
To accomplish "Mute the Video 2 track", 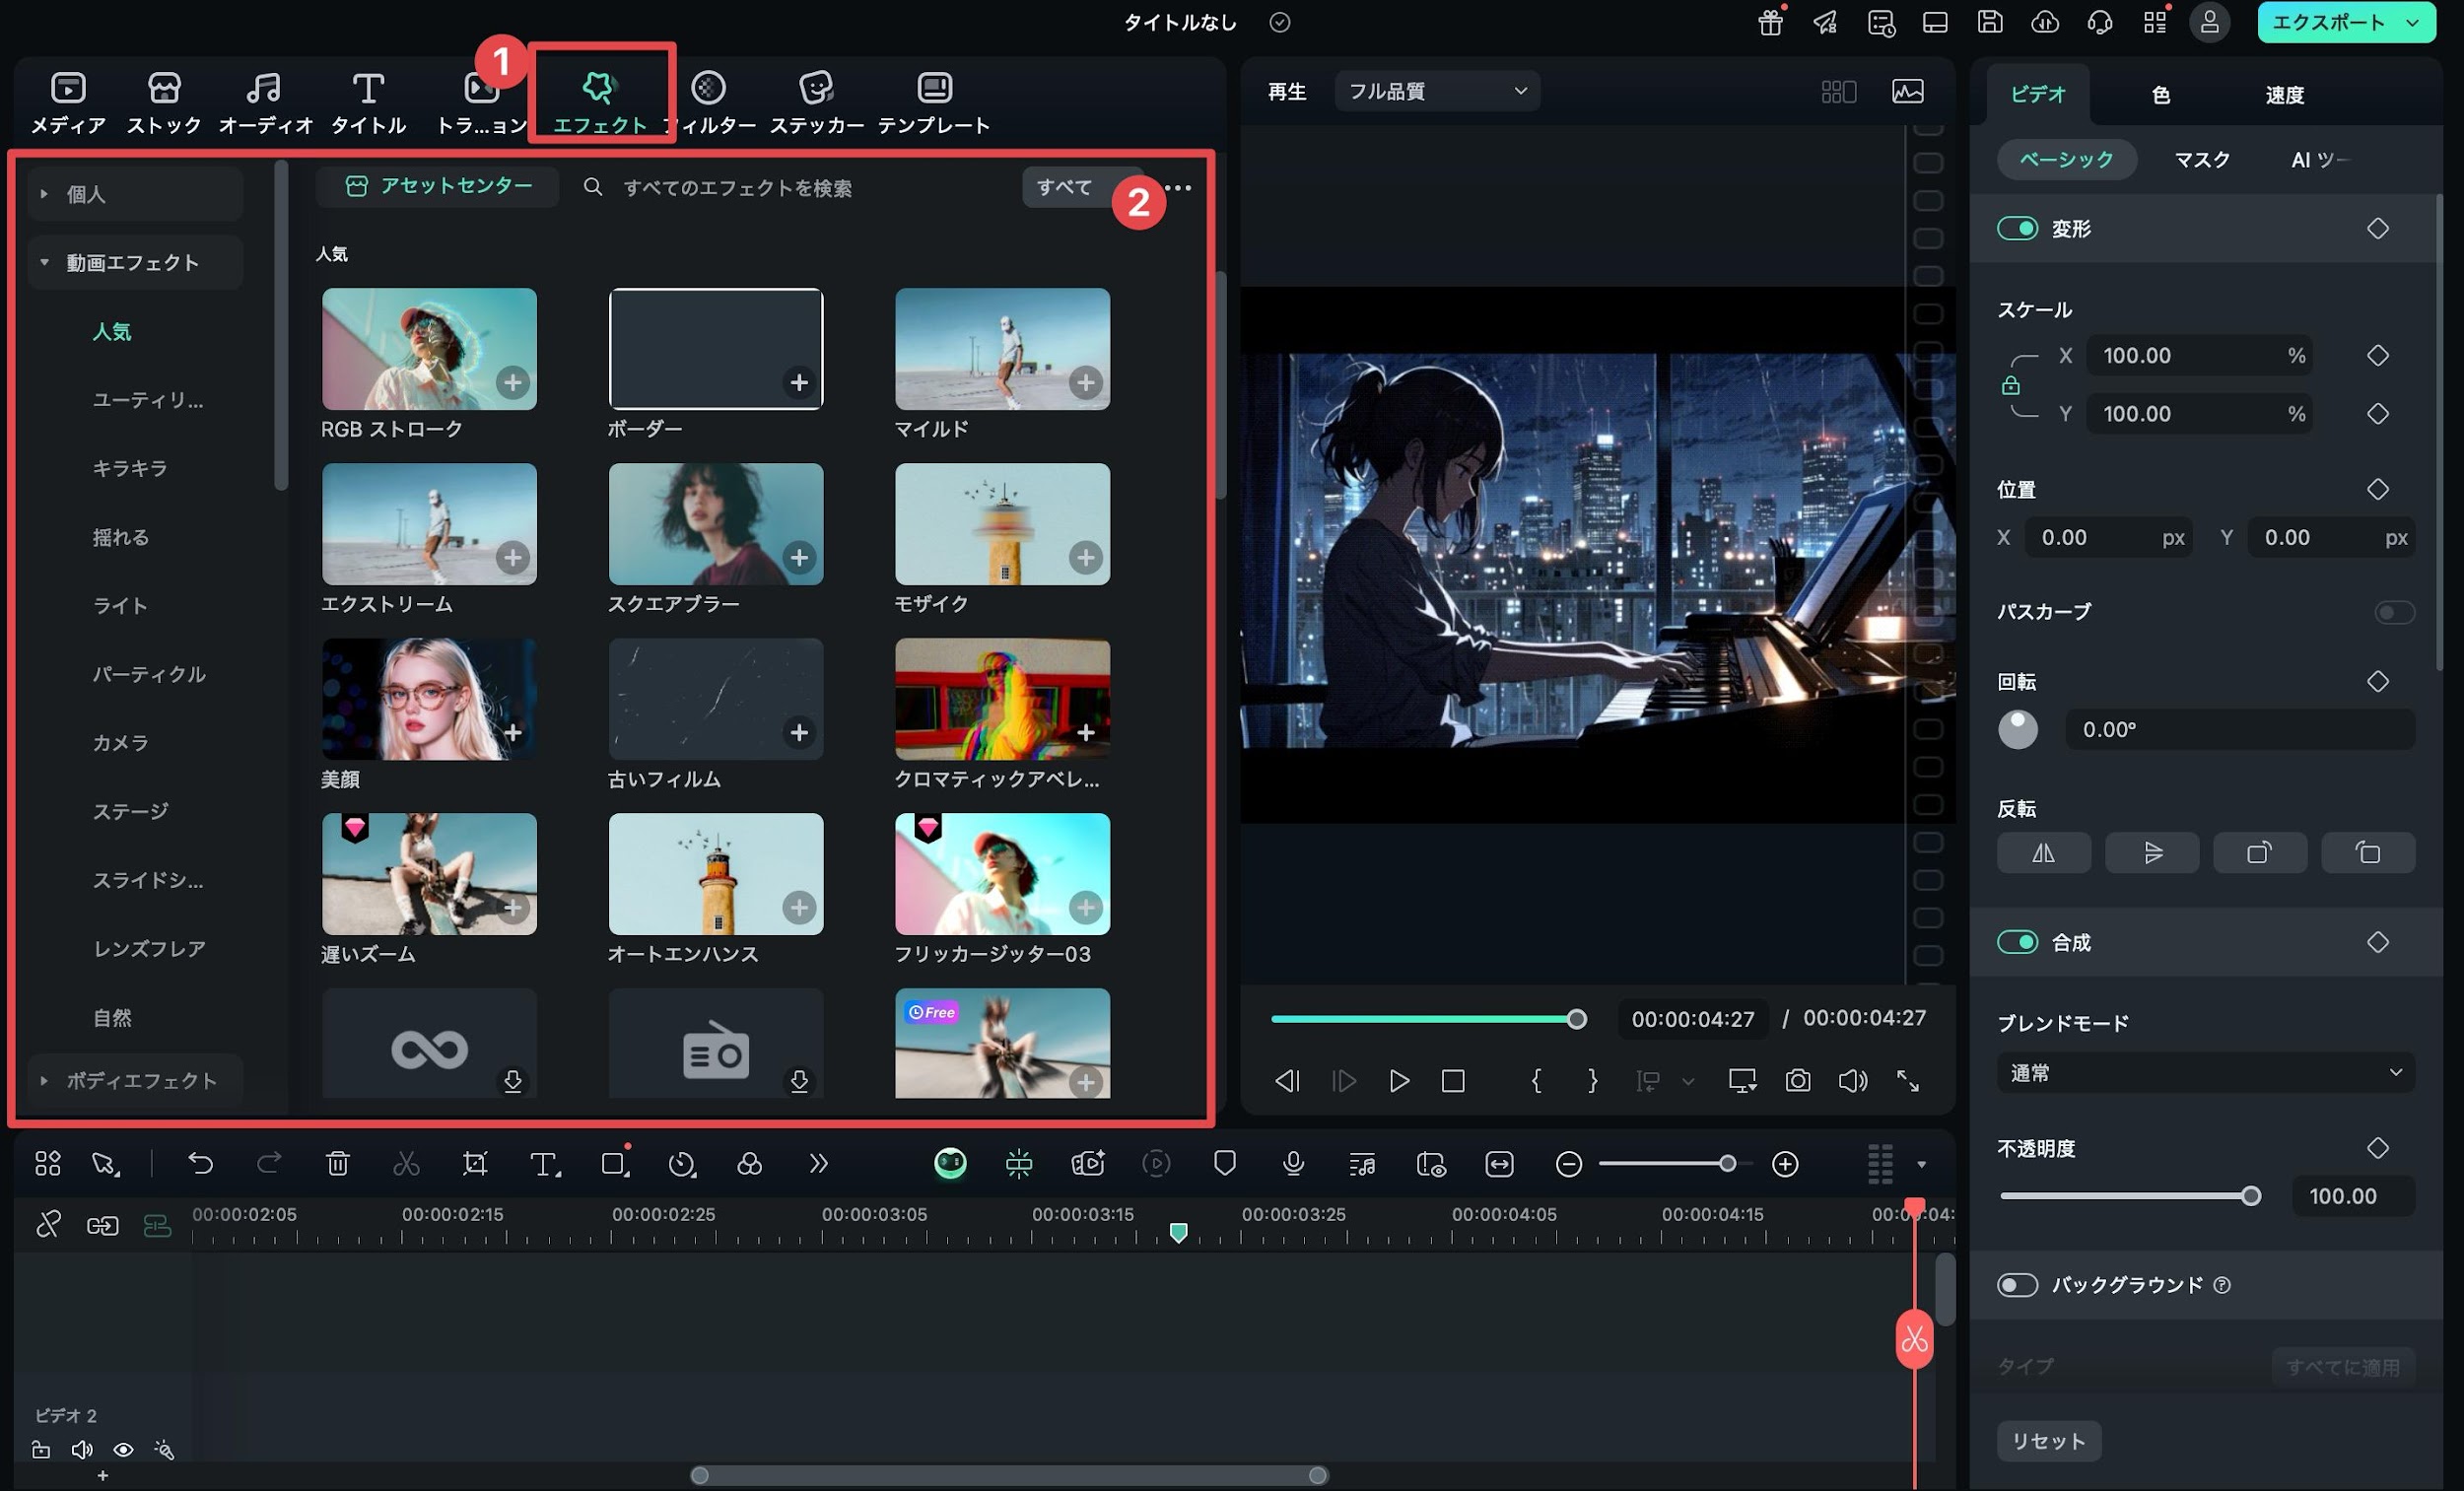I will click(x=82, y=1449).
